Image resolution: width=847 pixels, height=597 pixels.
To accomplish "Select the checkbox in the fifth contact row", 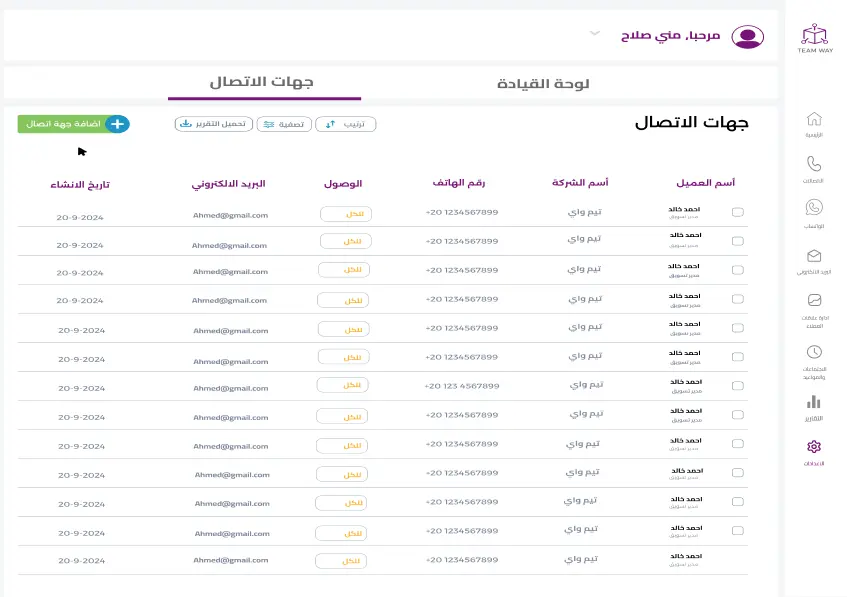I will coord(737,328).
